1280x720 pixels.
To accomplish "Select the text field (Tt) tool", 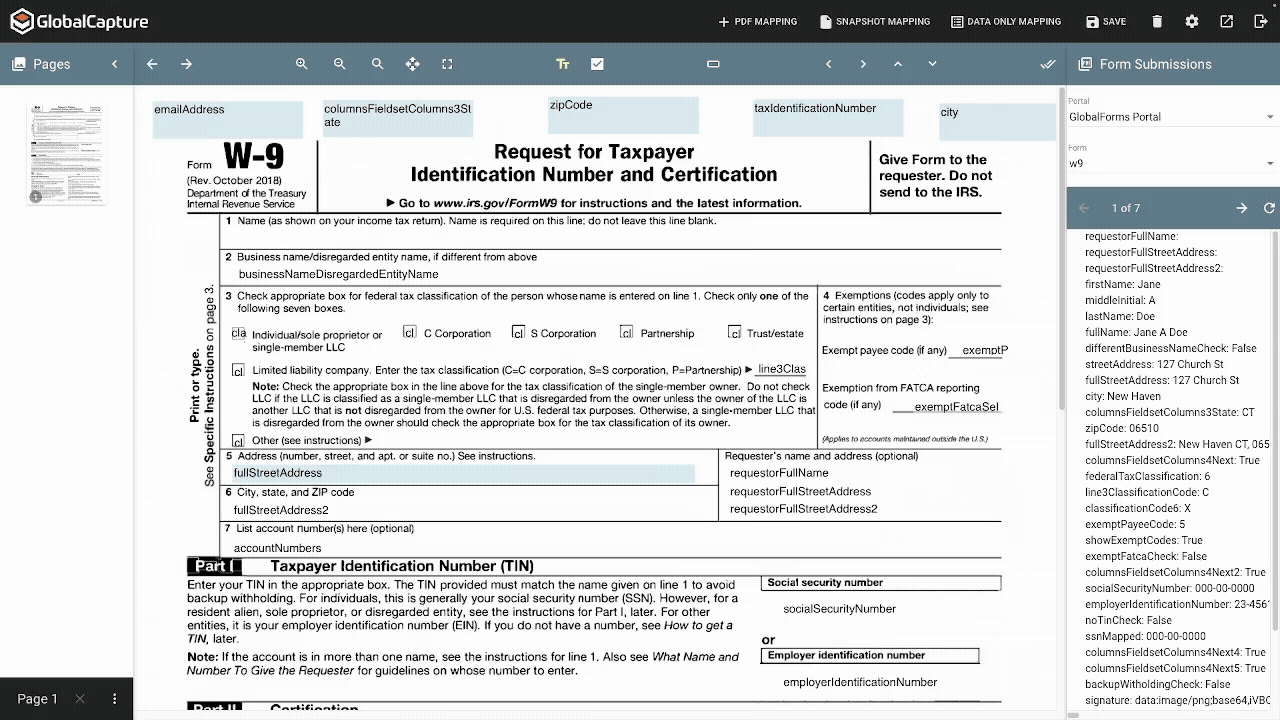I will pyautogui.click(x=563, y=64).
